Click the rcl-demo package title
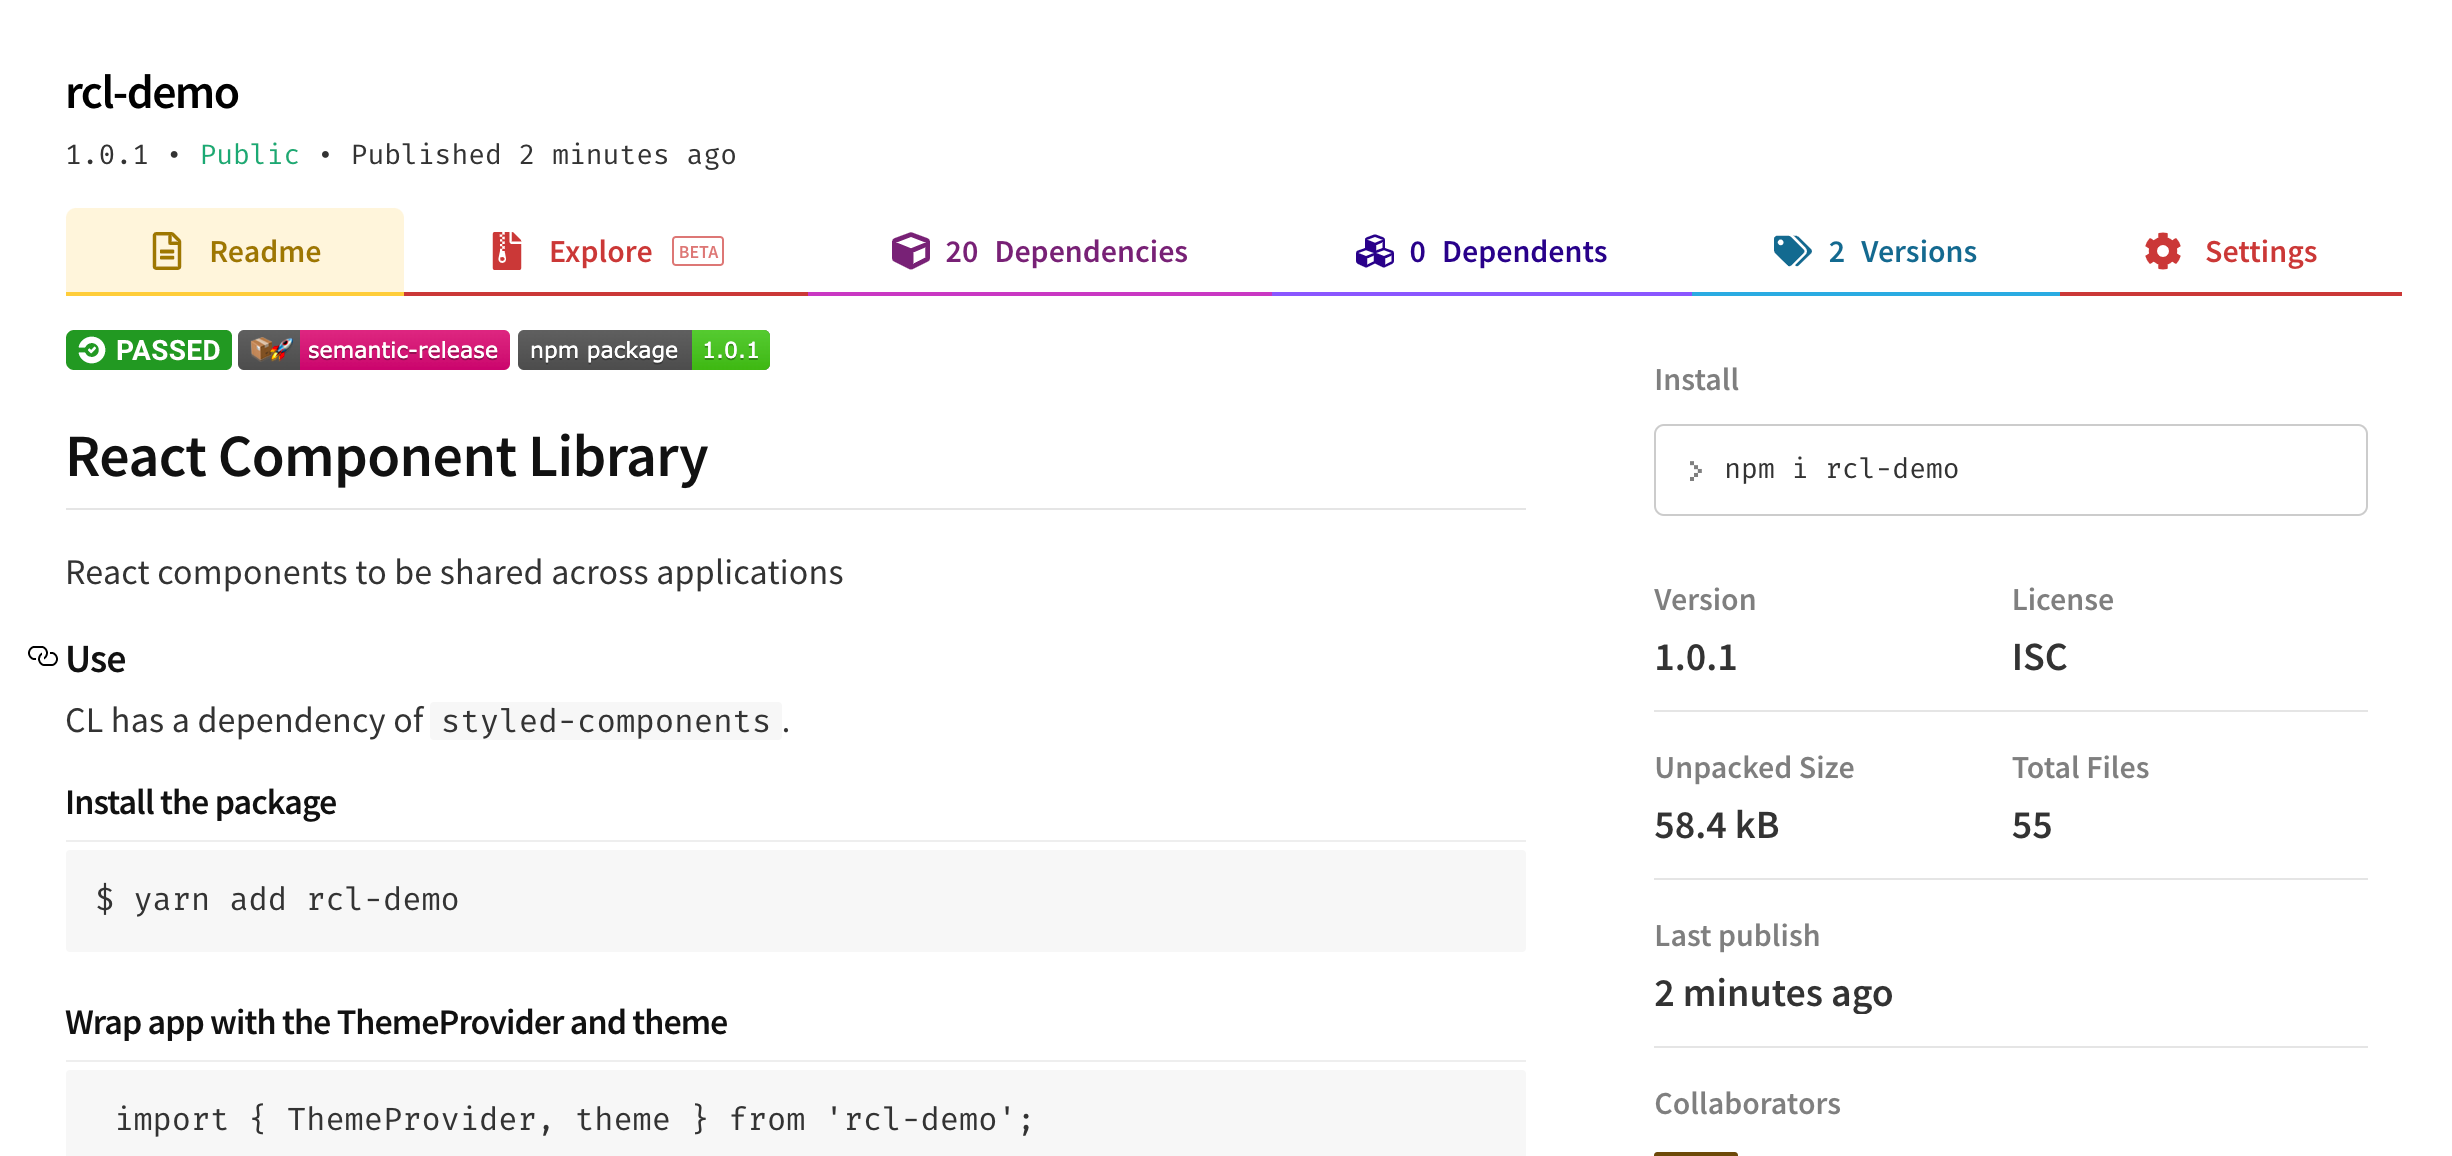Screen dimensions: 2452x1156 pos(152,92)
